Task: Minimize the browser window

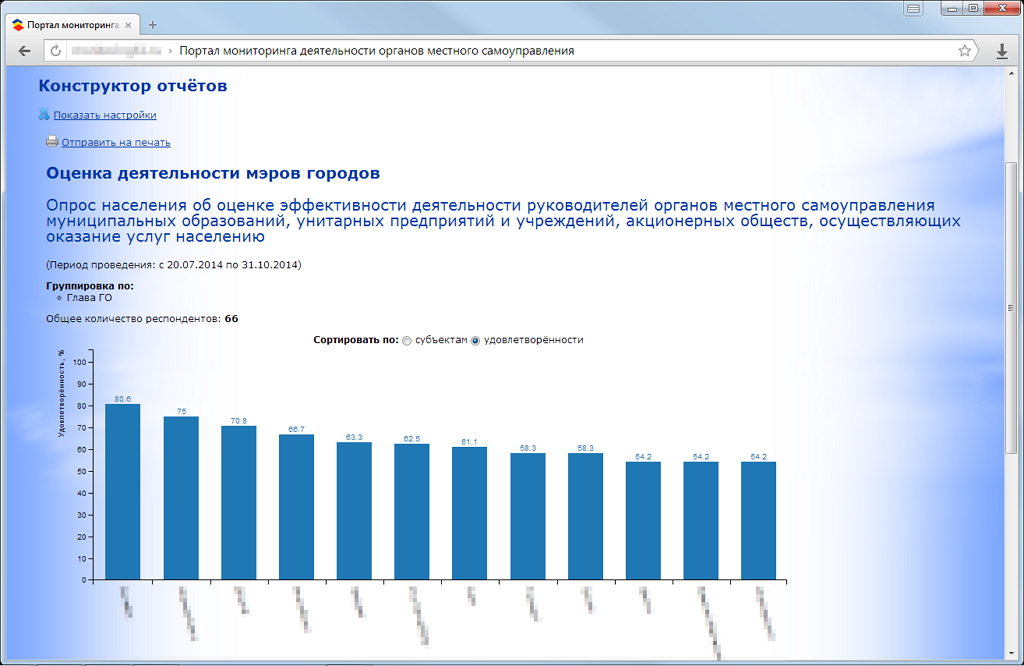Action: [952, 8]
